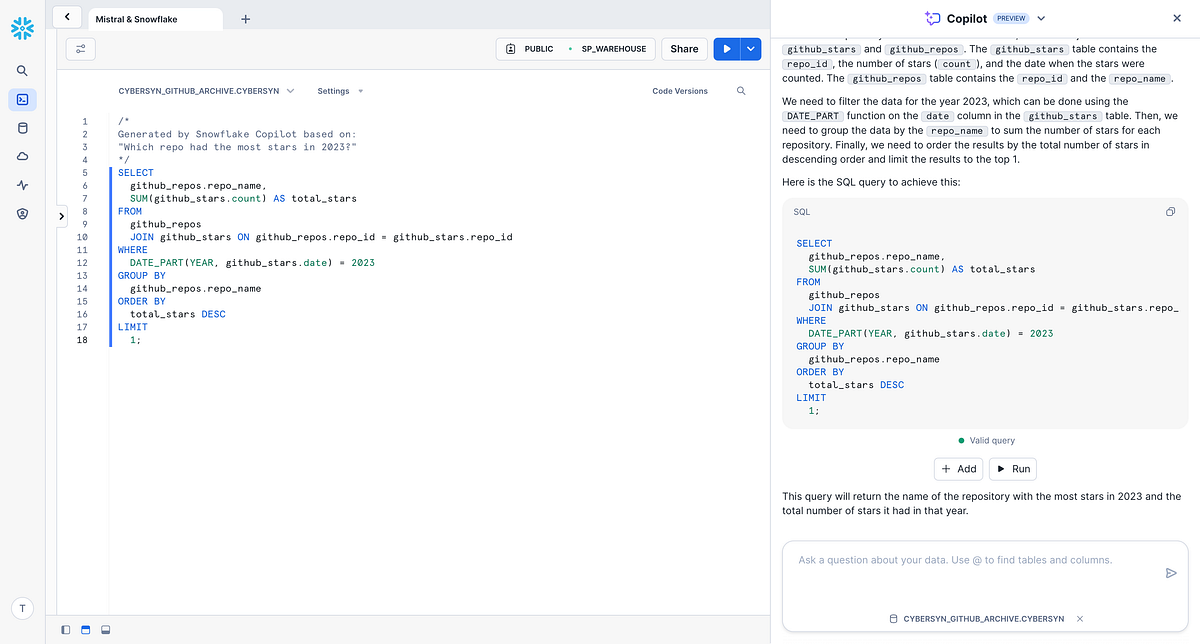Send the Copilot question with the arrow icon

[x=1171, y=573]
